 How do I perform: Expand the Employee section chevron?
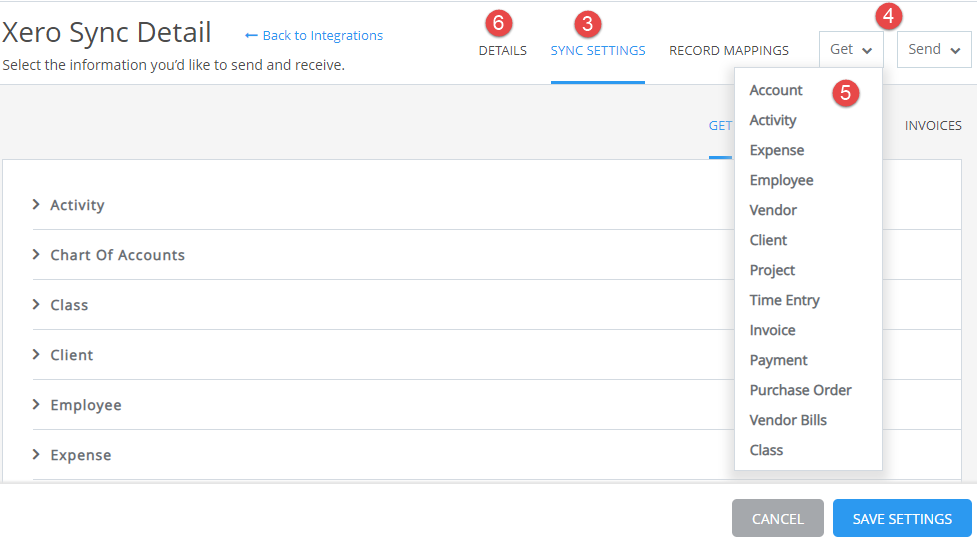[x=36, y=404]
